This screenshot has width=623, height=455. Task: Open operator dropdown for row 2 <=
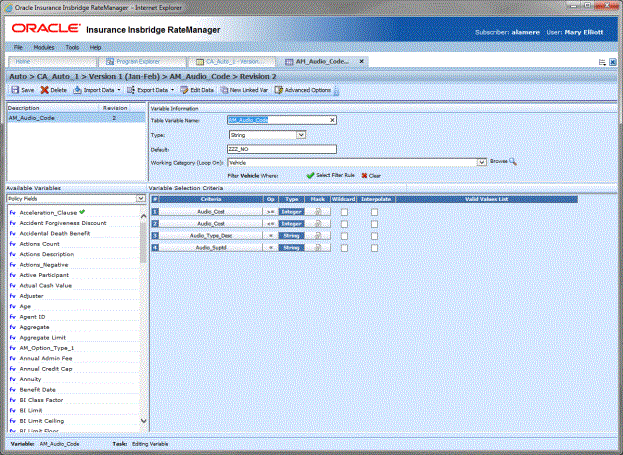271,224
